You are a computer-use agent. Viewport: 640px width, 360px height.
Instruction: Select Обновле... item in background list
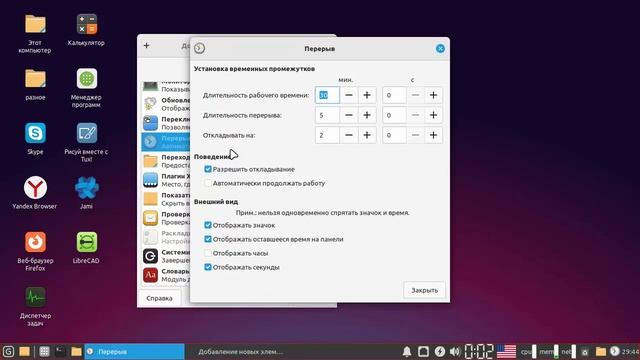point(166,104)
